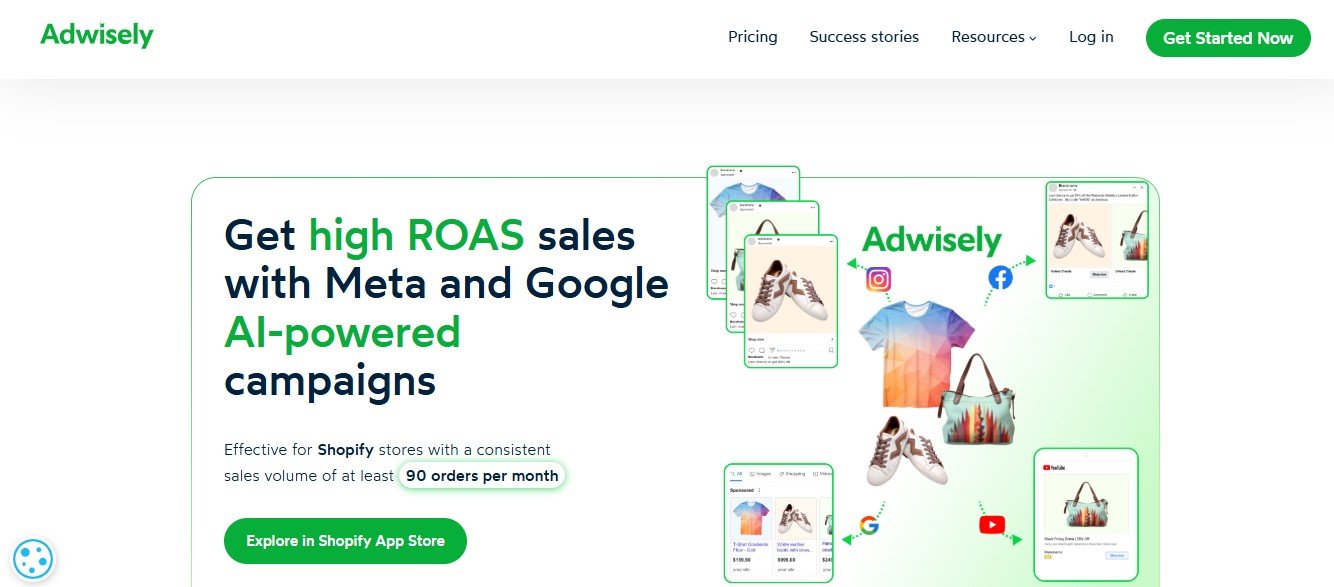The height and width of the screenshot is (587, 1334).
Task: Open the Pricing page
Action: pyautogui.click(x=752, y=37)
